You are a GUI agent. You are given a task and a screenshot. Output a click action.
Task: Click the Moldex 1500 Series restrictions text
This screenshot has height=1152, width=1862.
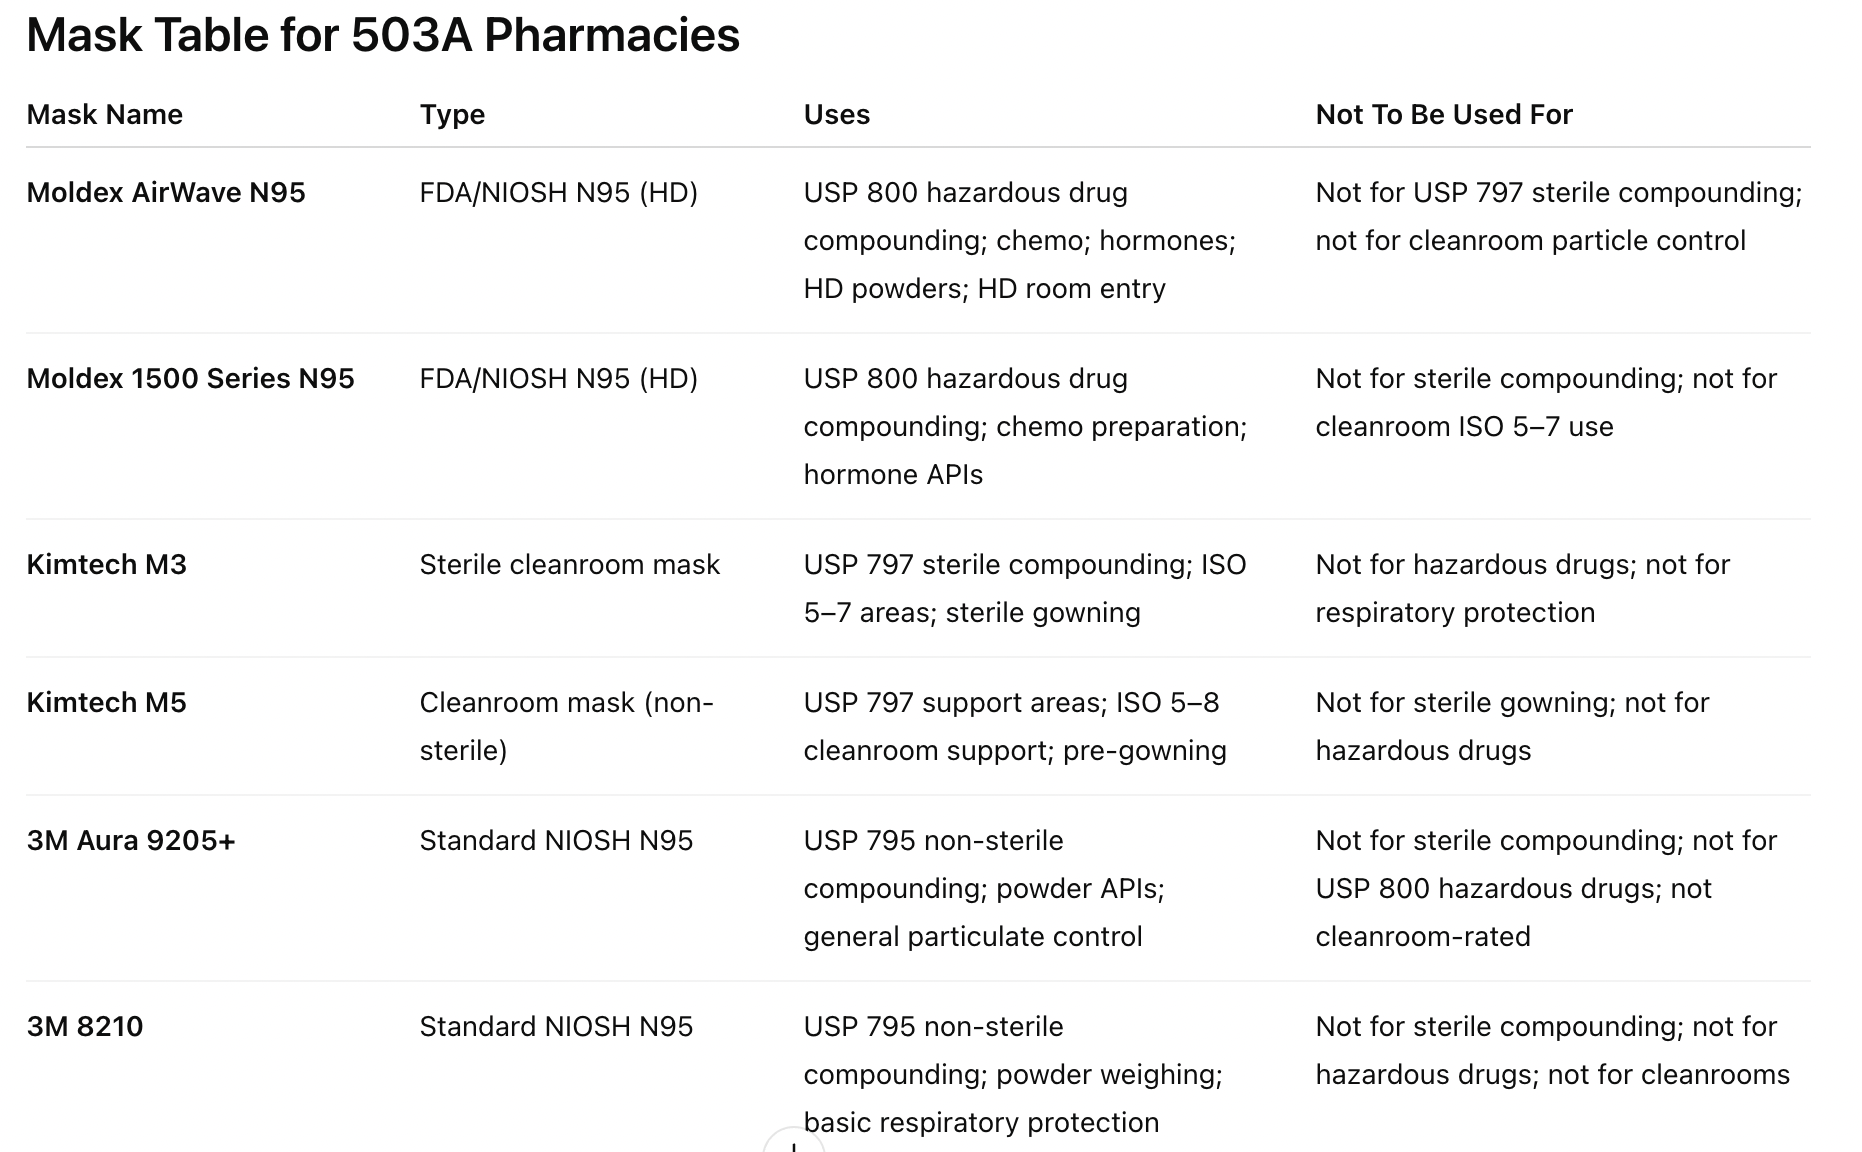1545,402
